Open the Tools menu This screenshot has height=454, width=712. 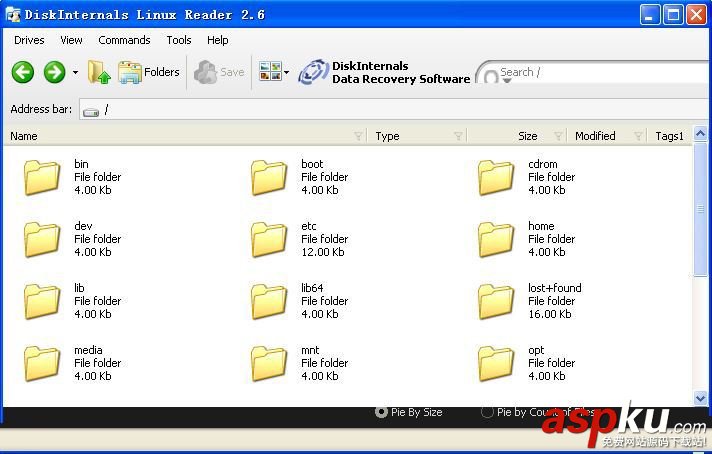click(x=178, y=40)
